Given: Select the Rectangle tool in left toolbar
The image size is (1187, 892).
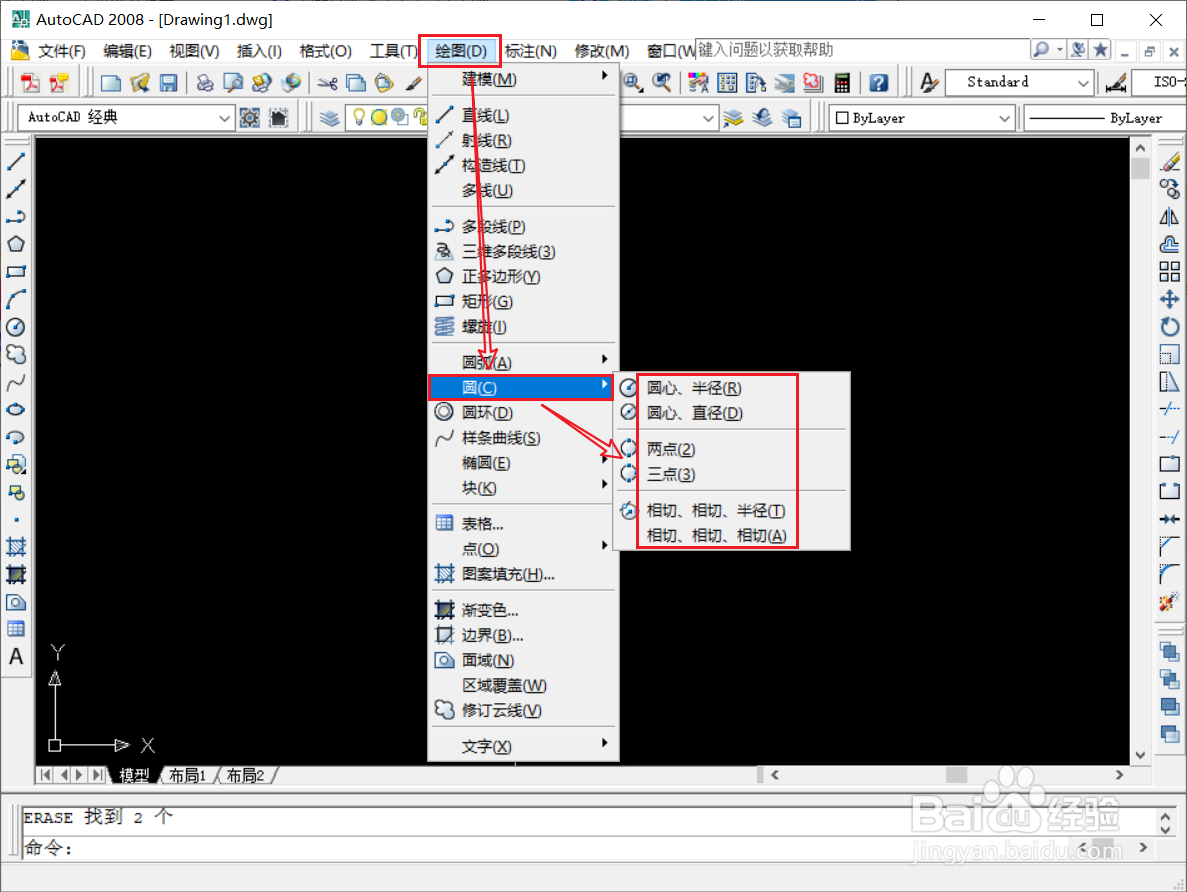Looking at the screenshot, I should pyautogui.click(x=16, y=272).
